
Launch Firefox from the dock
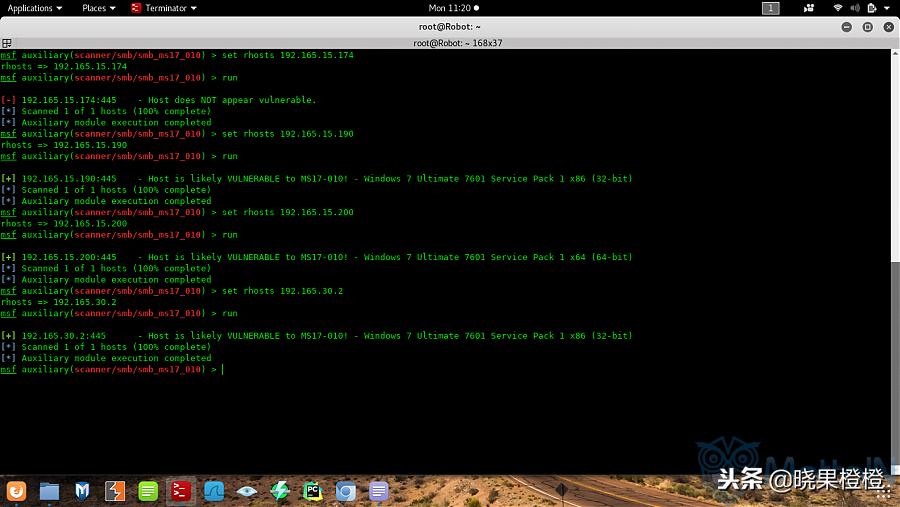tap(17, 491)
